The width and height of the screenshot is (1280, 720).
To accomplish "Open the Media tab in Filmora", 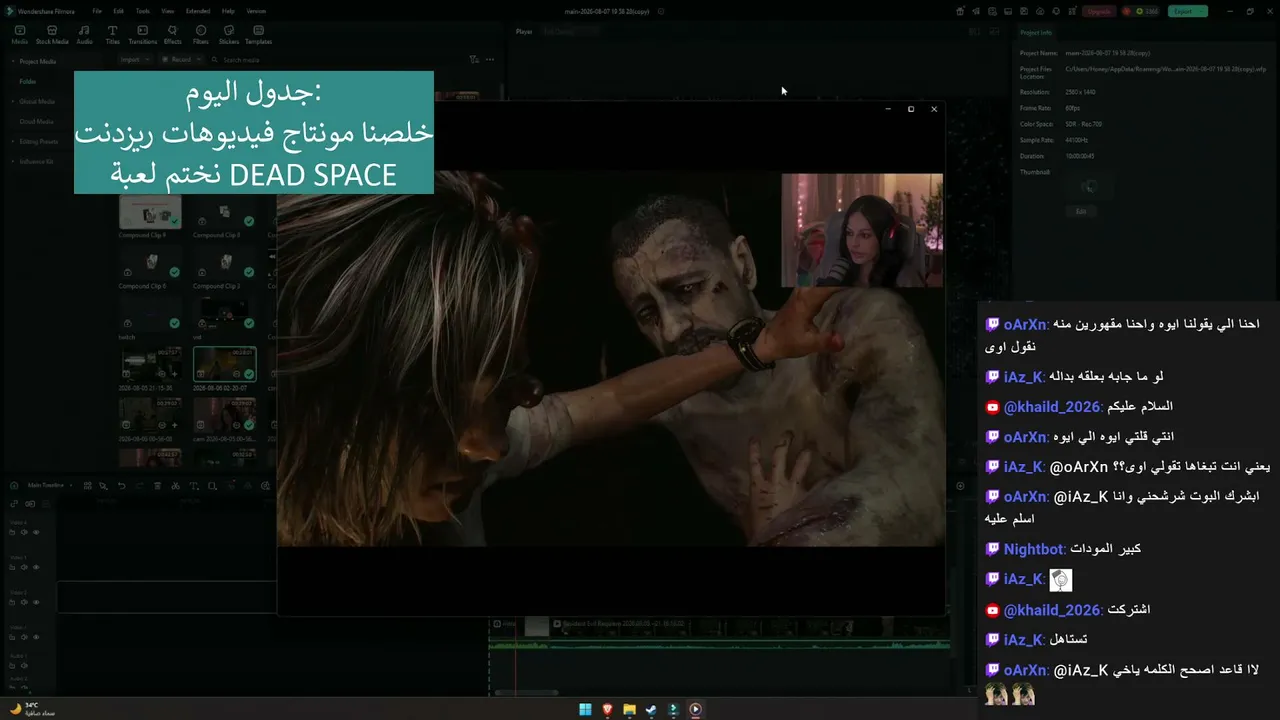I will coord(20,35).
